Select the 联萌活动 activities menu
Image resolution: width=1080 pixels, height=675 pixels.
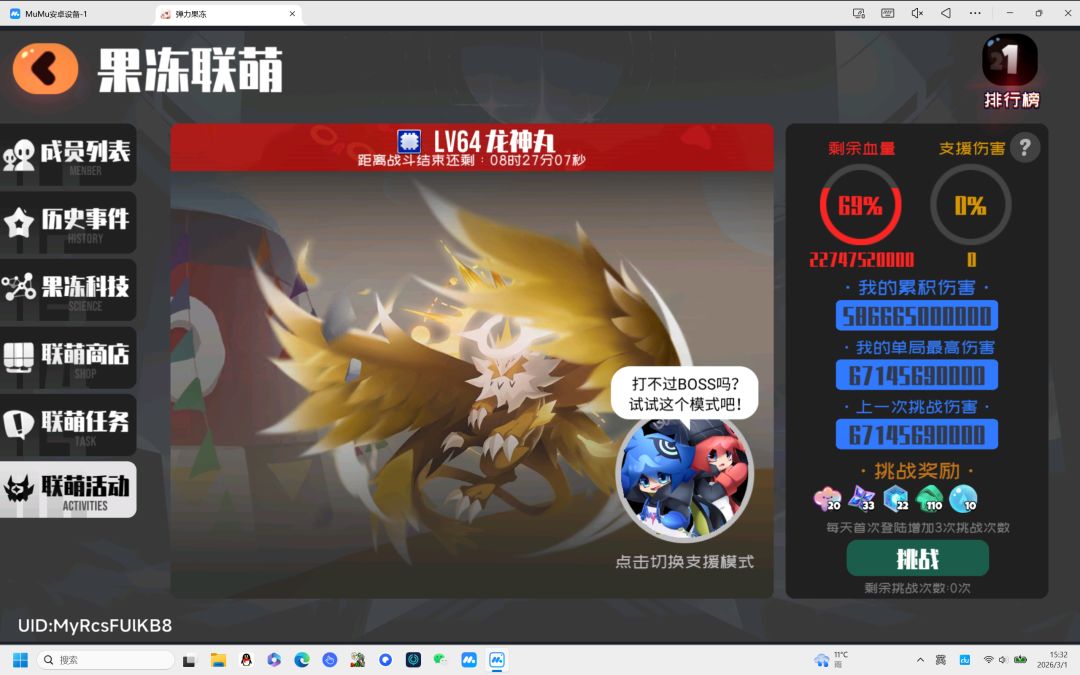coord(68,490)
